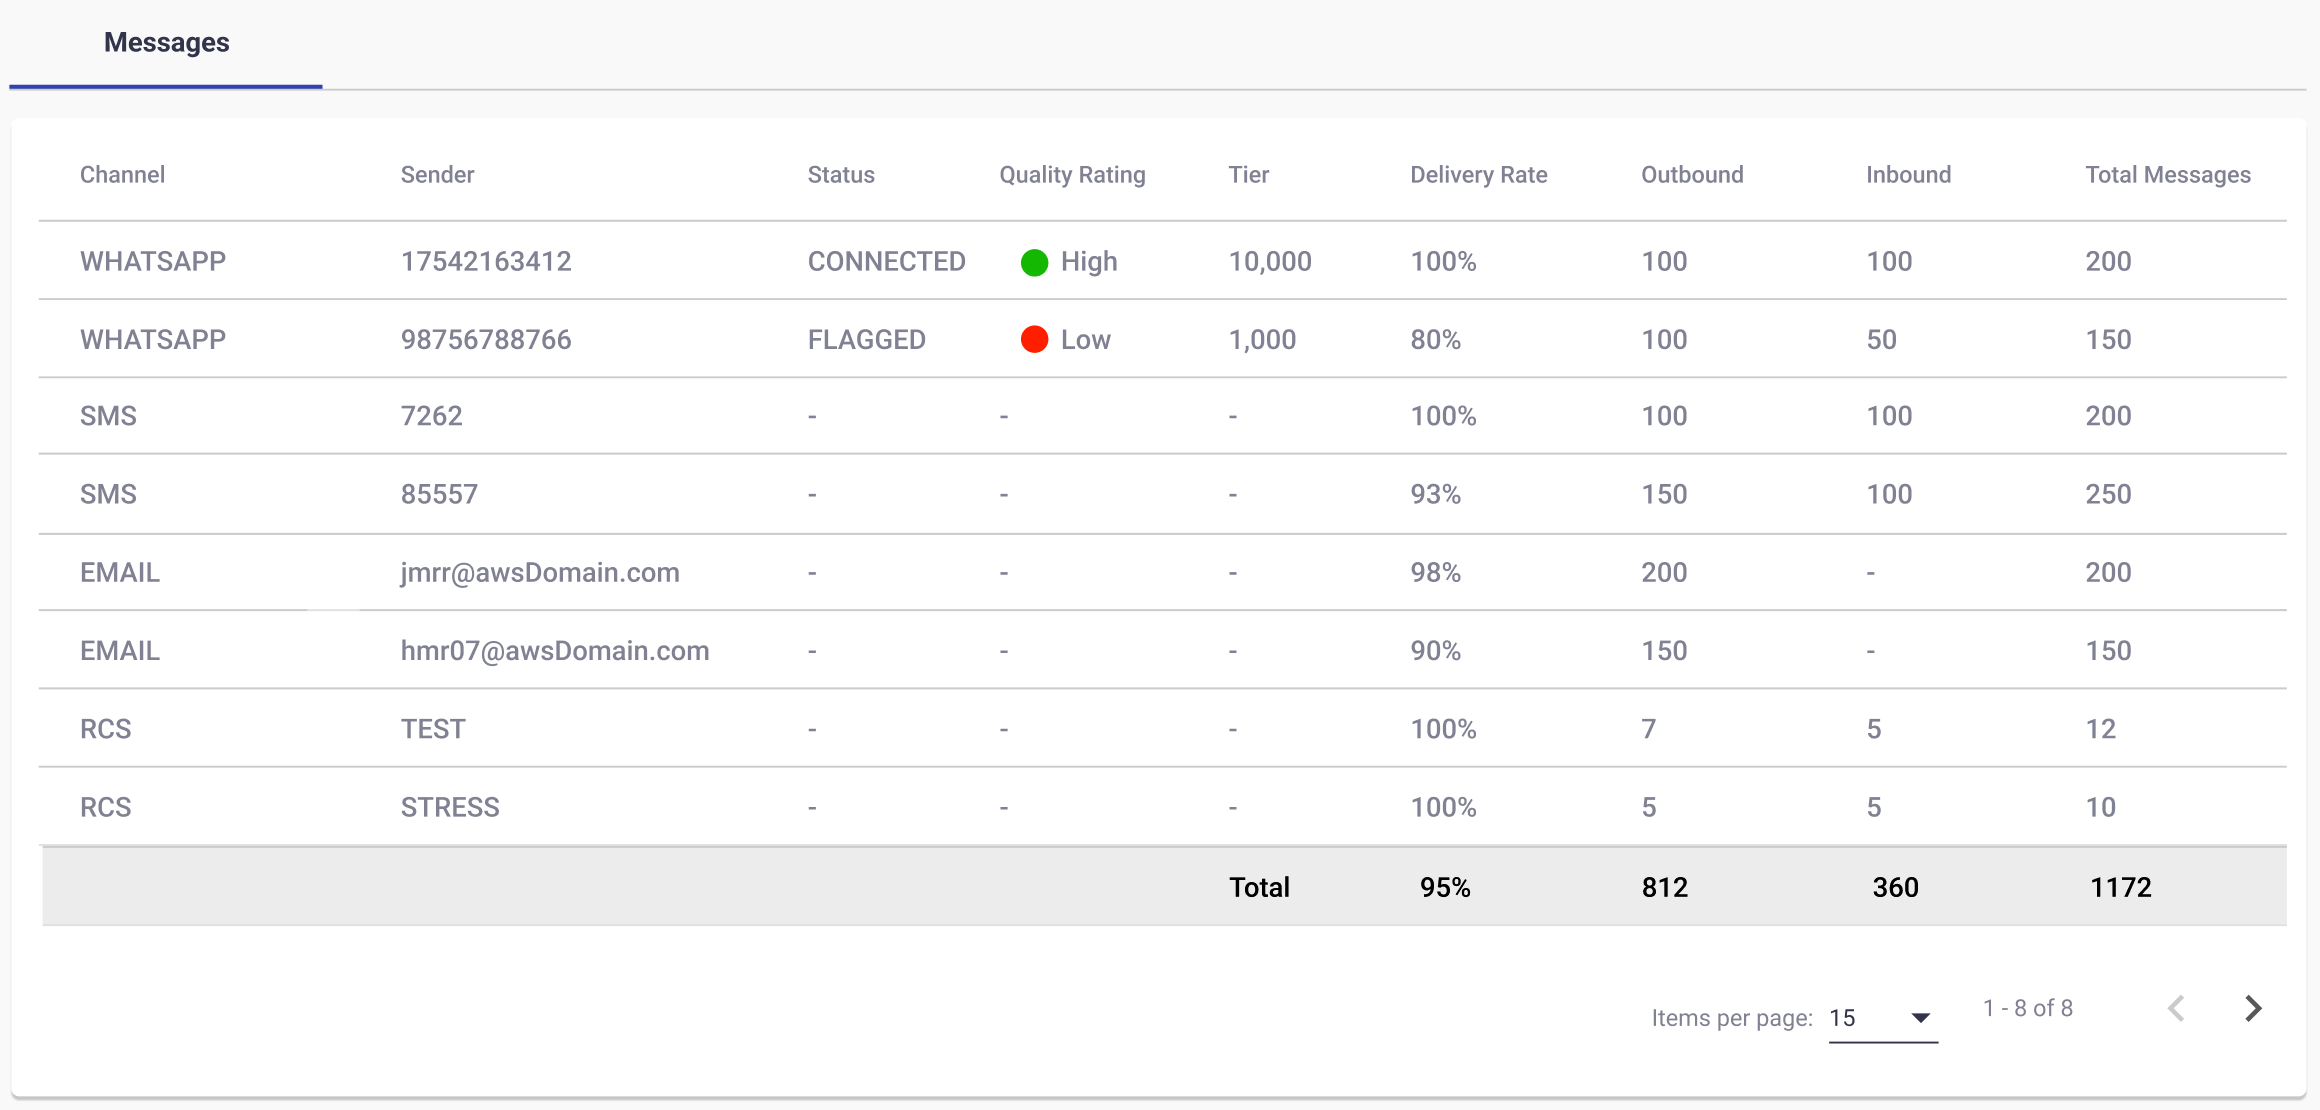2320x1110 pixels.
Task: Click the jmrr@awsDomain.com sender cell
Action: point(540,573)
